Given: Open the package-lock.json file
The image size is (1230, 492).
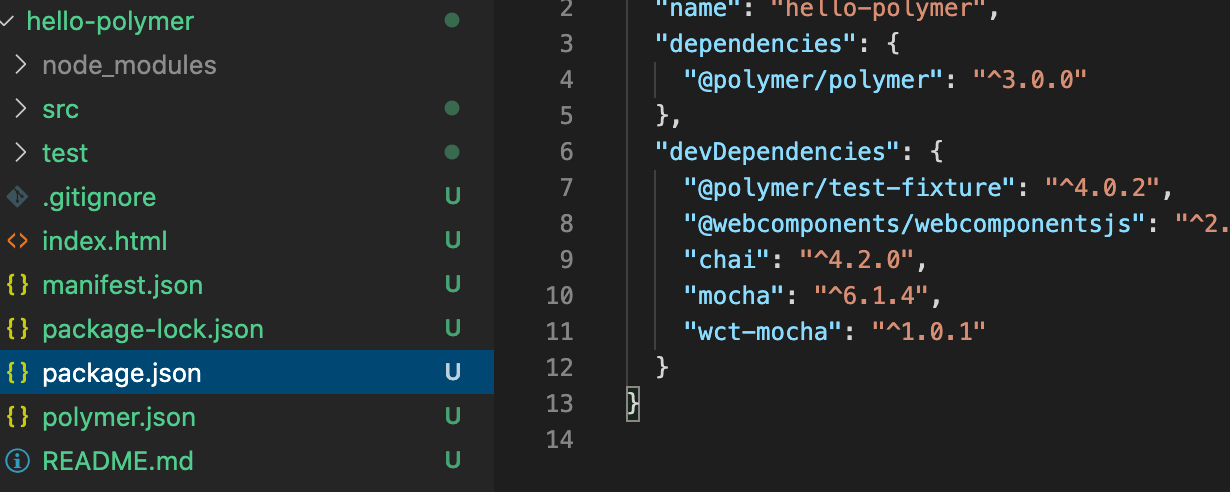Looking at the screenshot, I should point(153,329).
